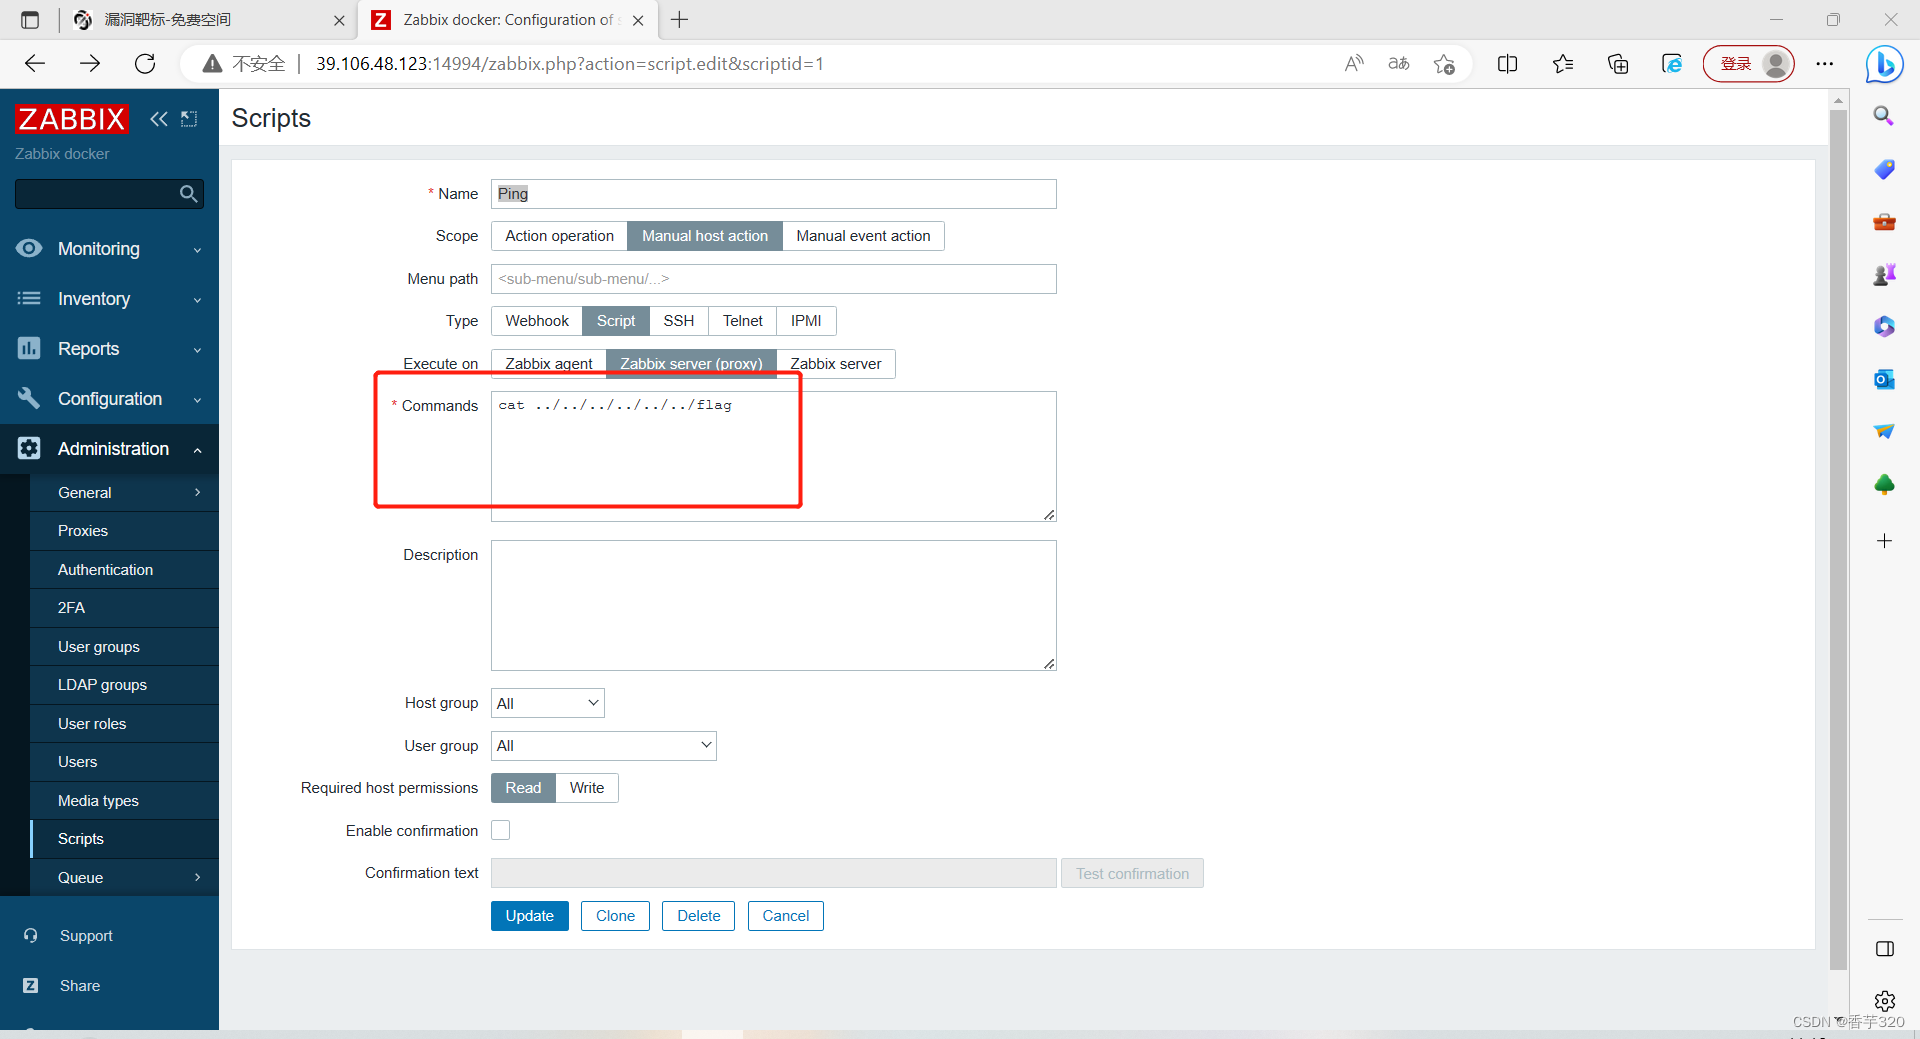Expand the Monitoring menu

tap(109, 249)
